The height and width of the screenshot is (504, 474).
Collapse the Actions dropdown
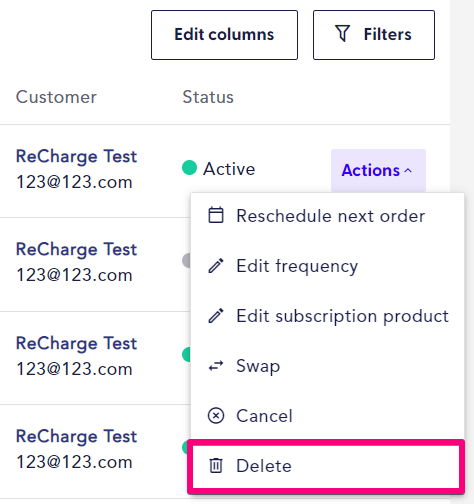378,170
